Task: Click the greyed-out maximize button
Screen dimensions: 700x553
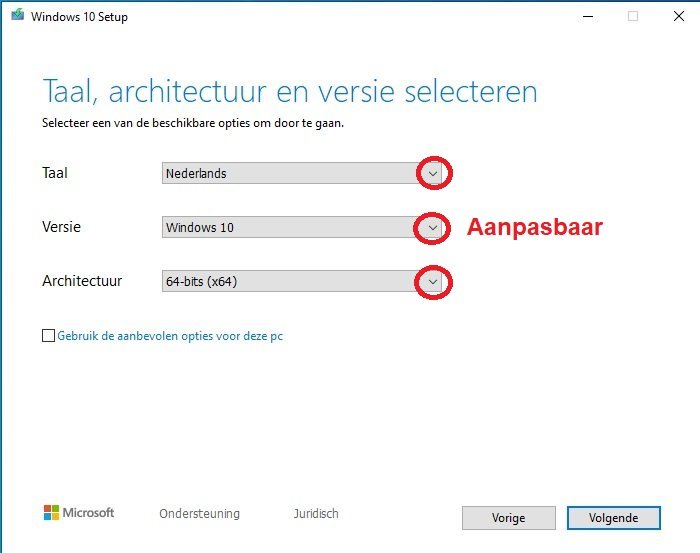Action: (633, 16)
